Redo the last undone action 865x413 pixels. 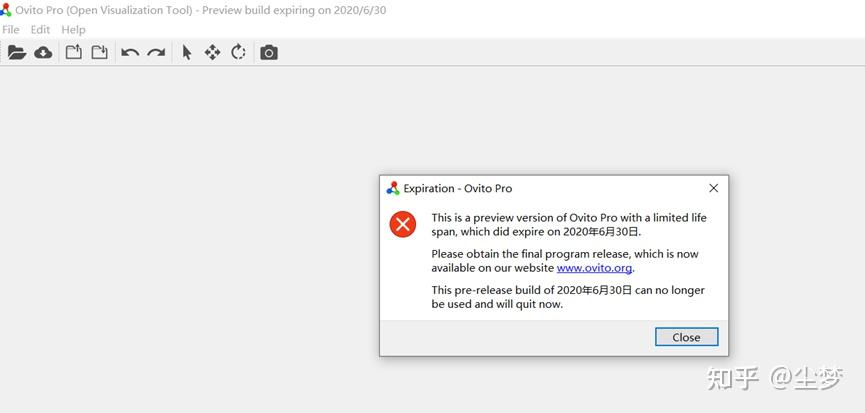pos(156,52)
